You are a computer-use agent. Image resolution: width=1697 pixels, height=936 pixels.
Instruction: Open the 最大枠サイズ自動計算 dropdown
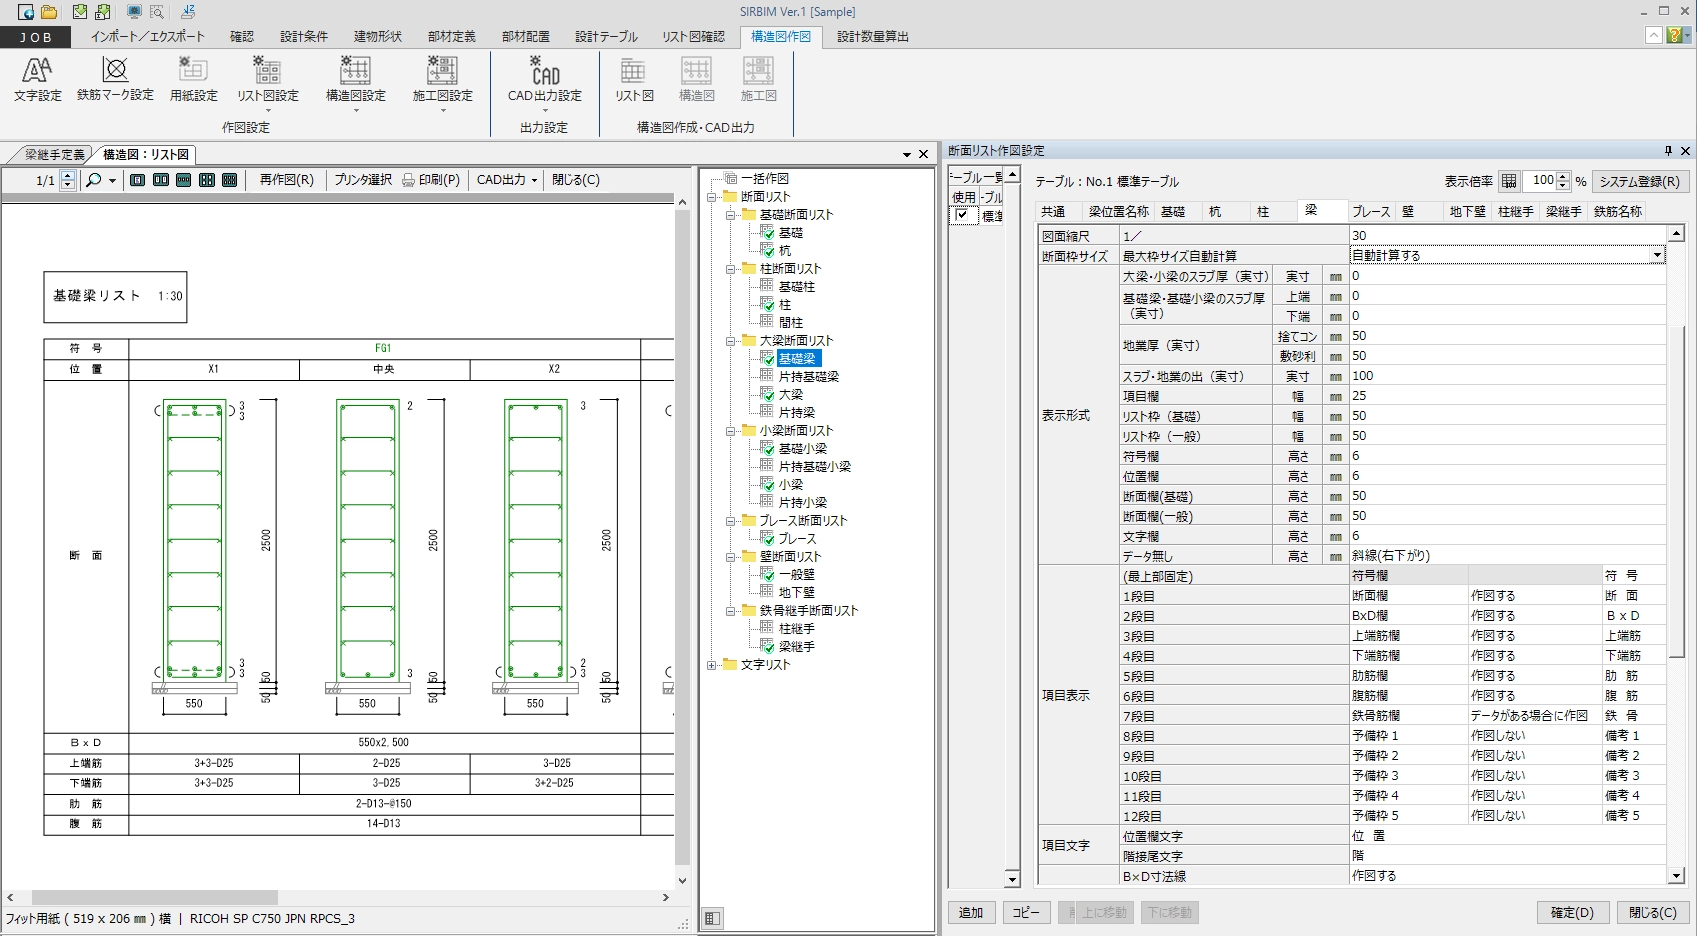click(1657, 256)
